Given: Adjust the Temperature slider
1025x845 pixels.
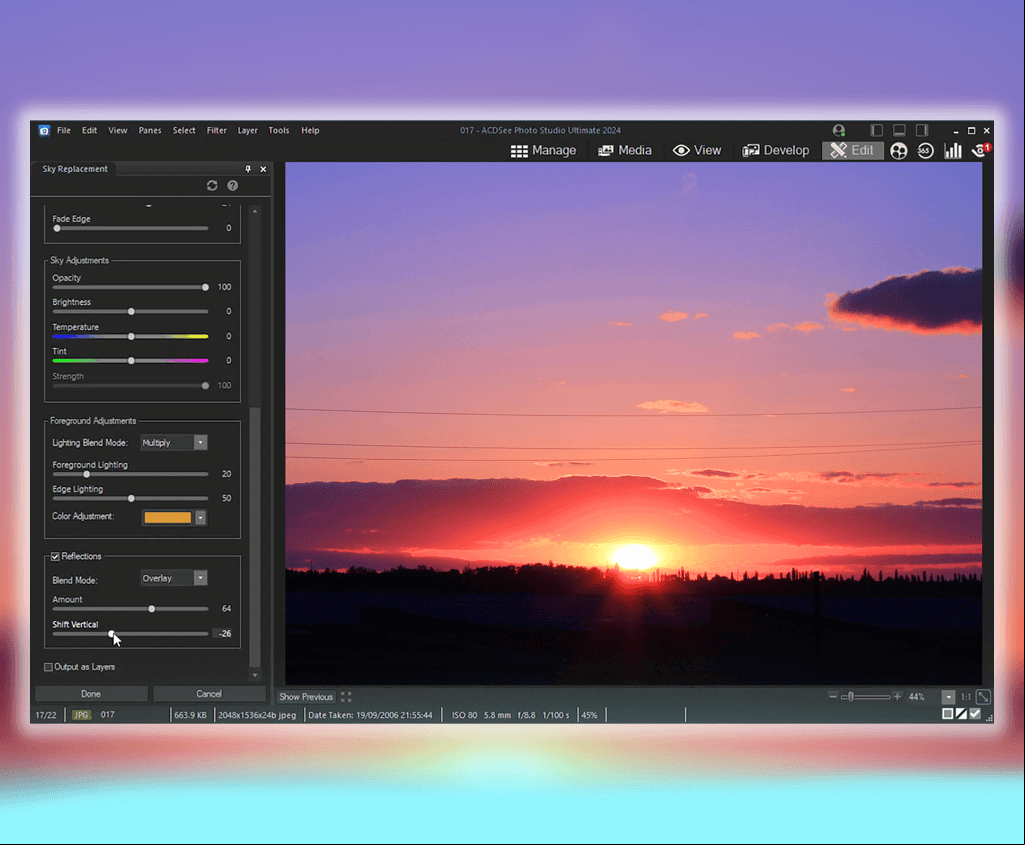Looking at the screenshot, I should (x=131, y=336).
